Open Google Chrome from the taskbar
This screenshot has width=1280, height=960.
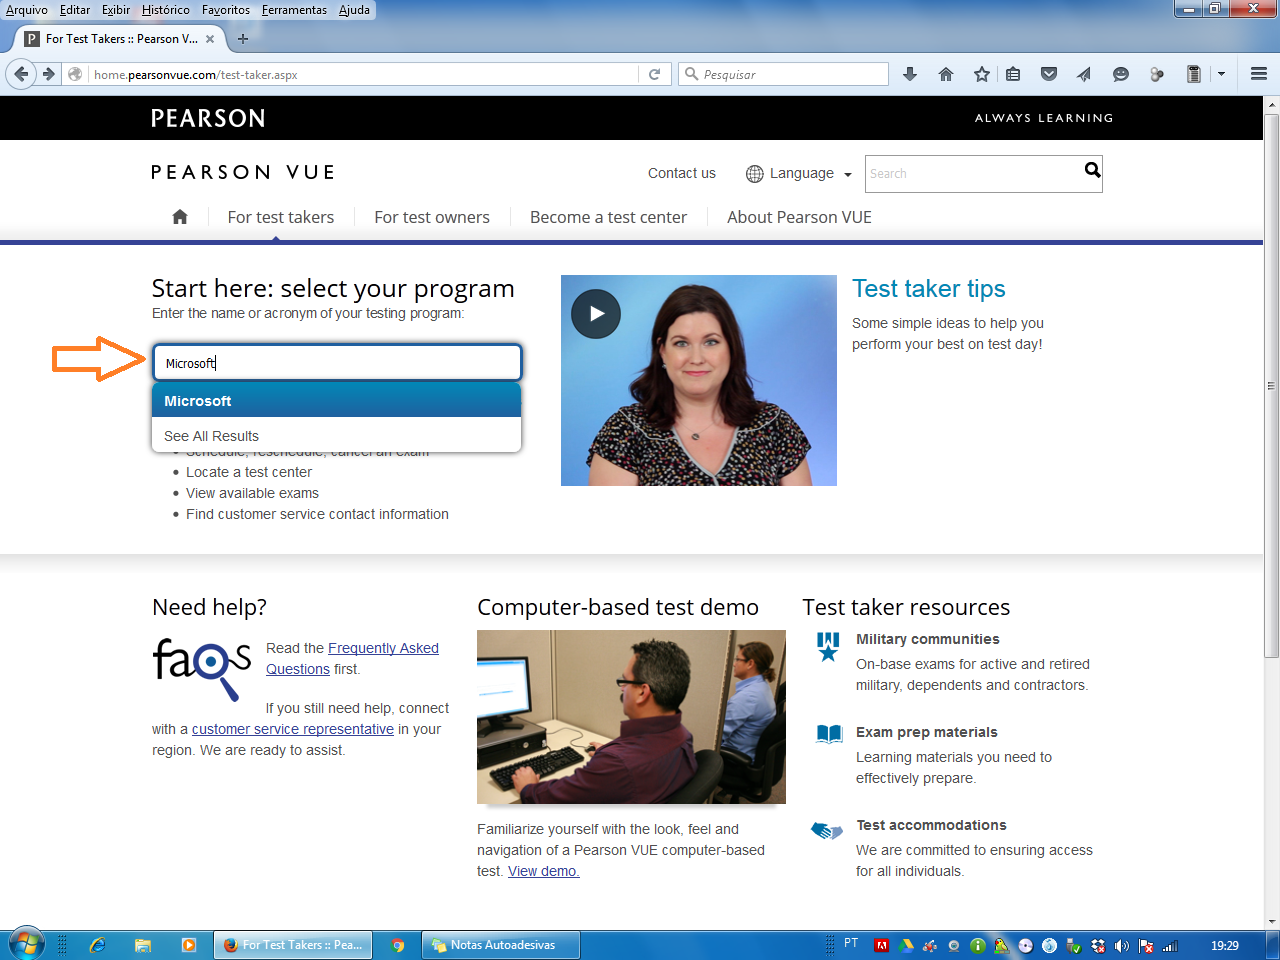pyautogui.click(x=398, y=945)
